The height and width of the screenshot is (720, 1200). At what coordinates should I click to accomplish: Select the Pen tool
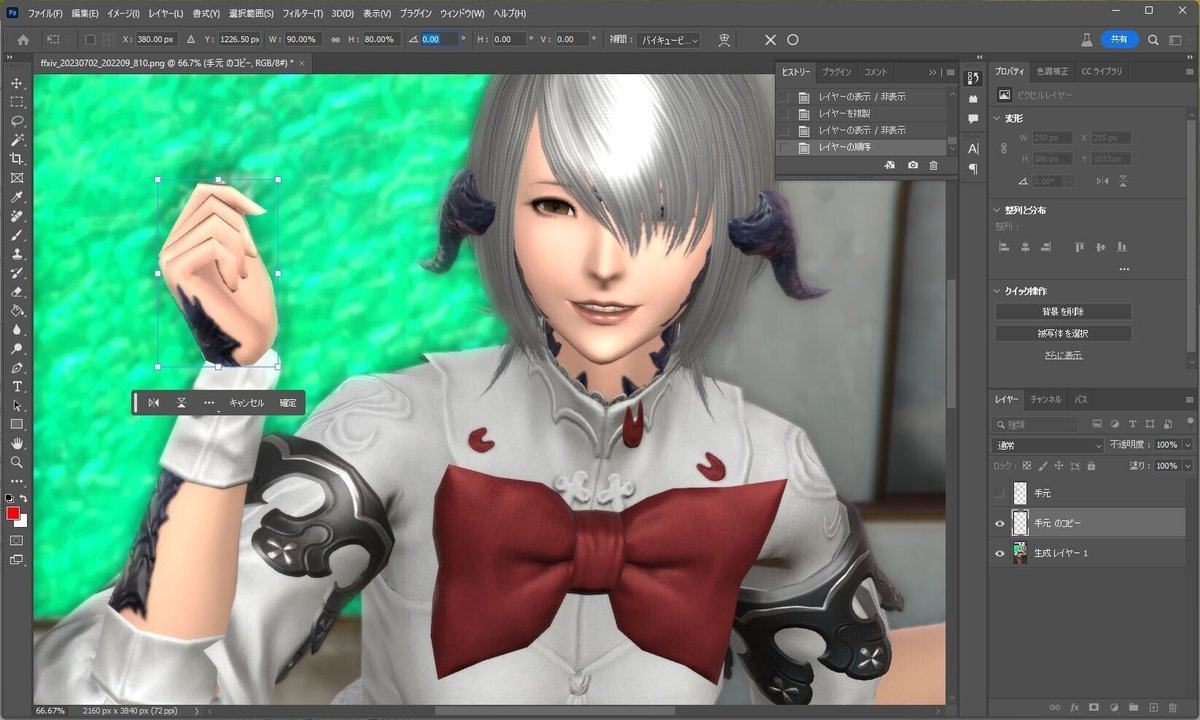tap(17, 368)
